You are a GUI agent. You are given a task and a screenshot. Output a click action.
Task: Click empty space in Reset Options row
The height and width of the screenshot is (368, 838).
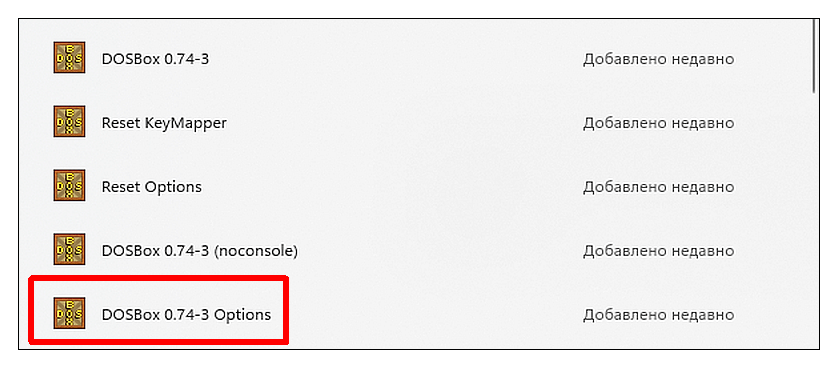390,187
